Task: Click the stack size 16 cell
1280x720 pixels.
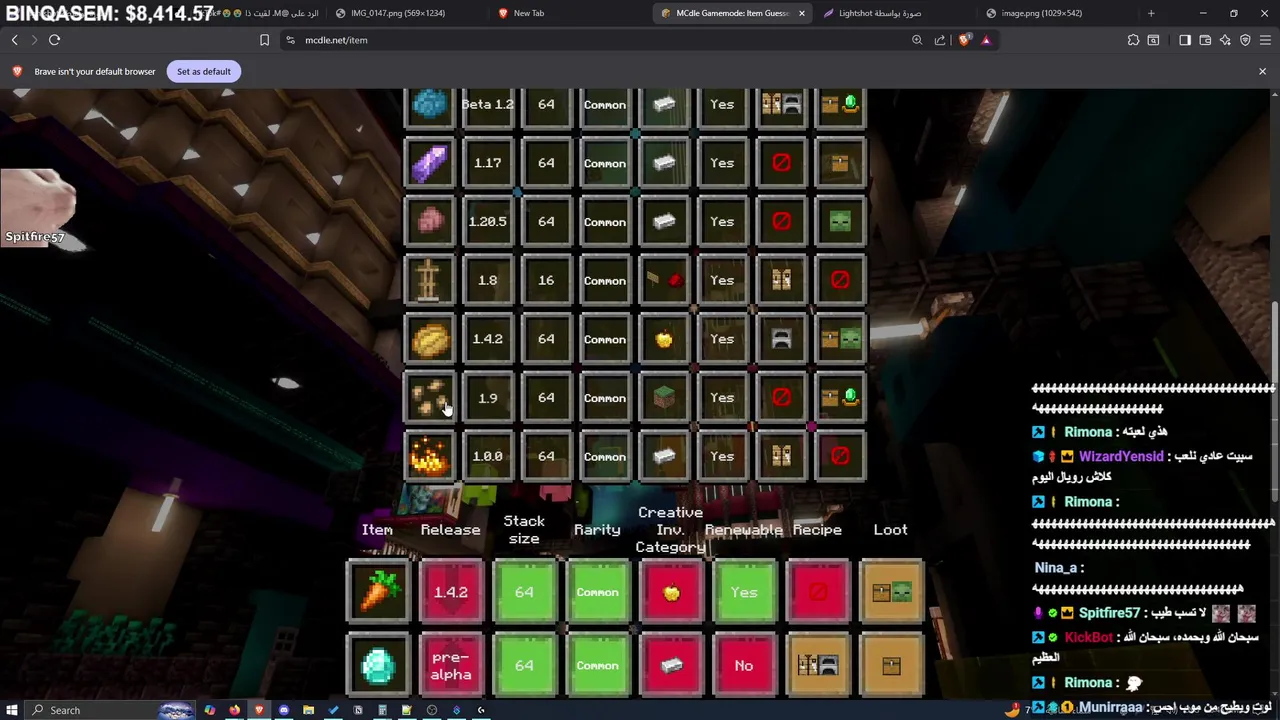Action: coord(546,280)
